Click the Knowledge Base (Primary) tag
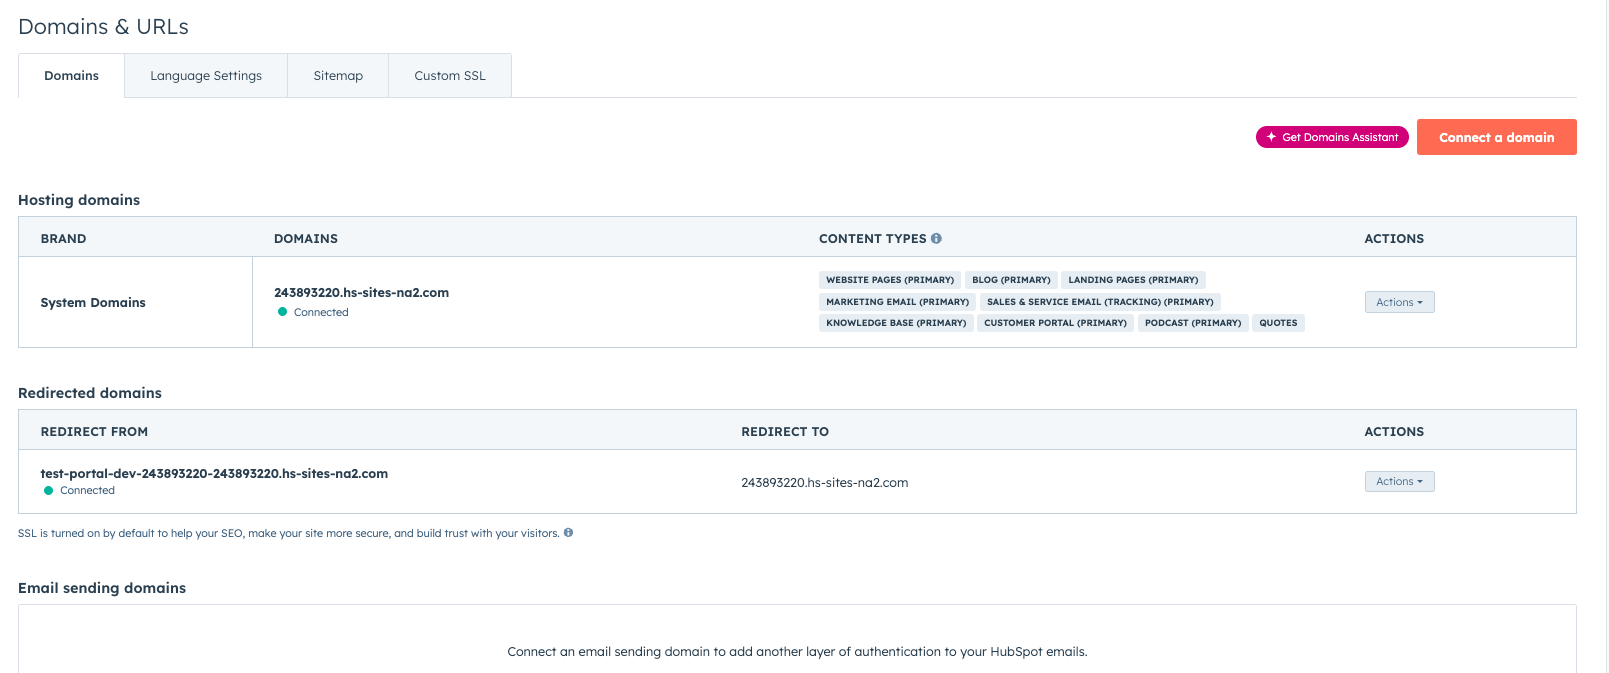The width and height of the screenshot is (1609, 673). click(x=895, y=323)
